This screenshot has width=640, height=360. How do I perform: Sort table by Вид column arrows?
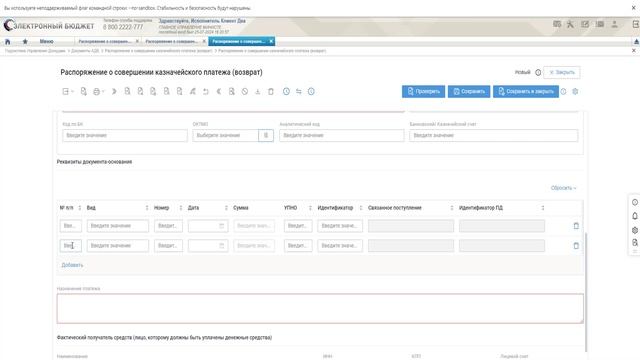[x=147, y=208]
